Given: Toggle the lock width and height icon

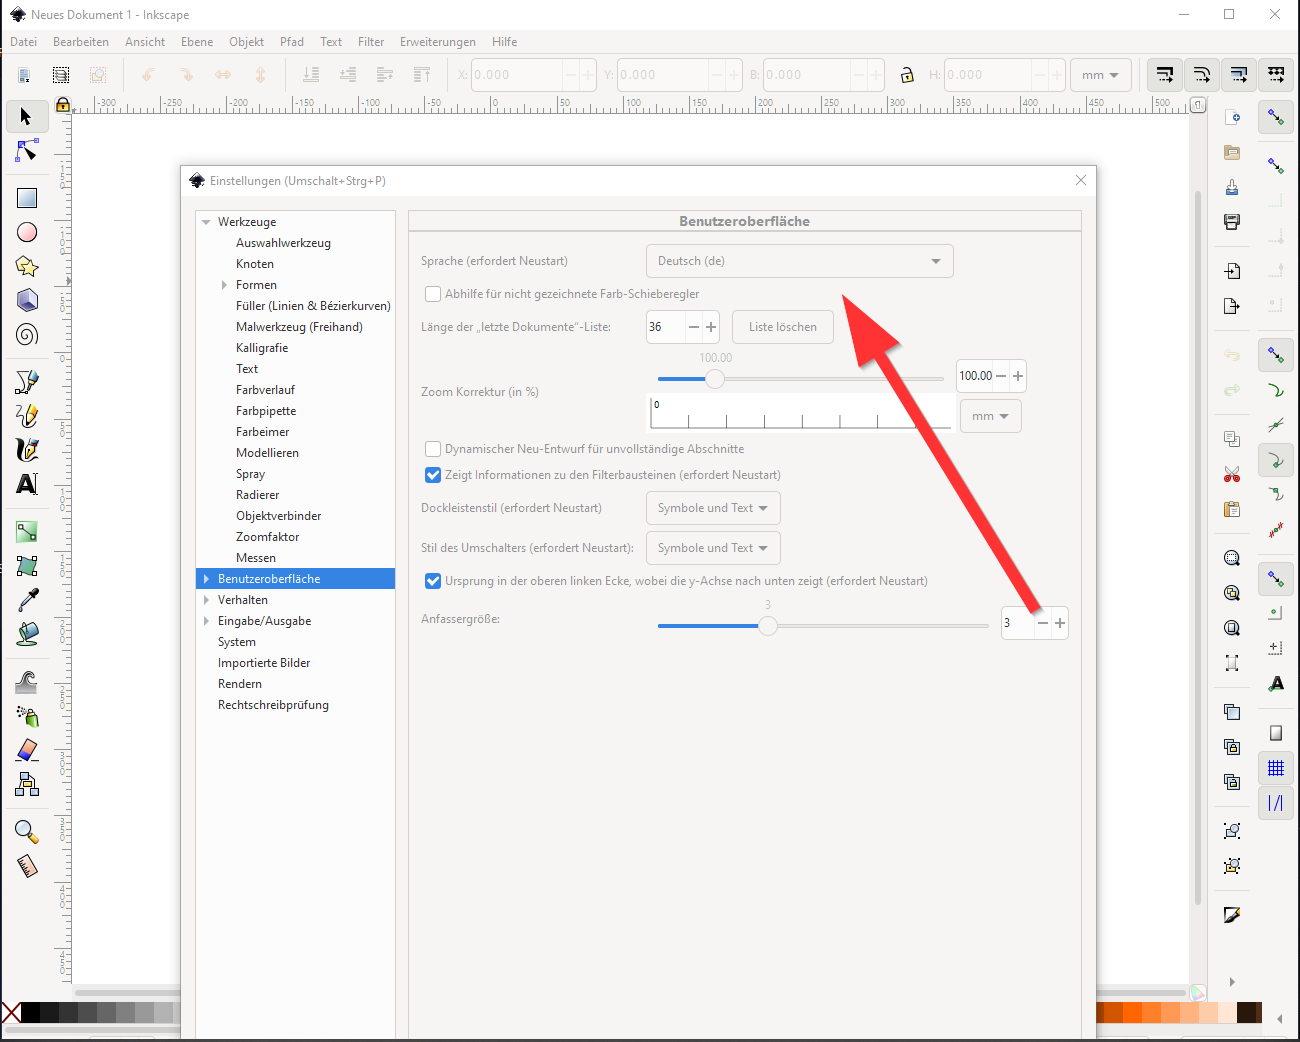Looking at the screenshot, I should [x=907, y=75].
